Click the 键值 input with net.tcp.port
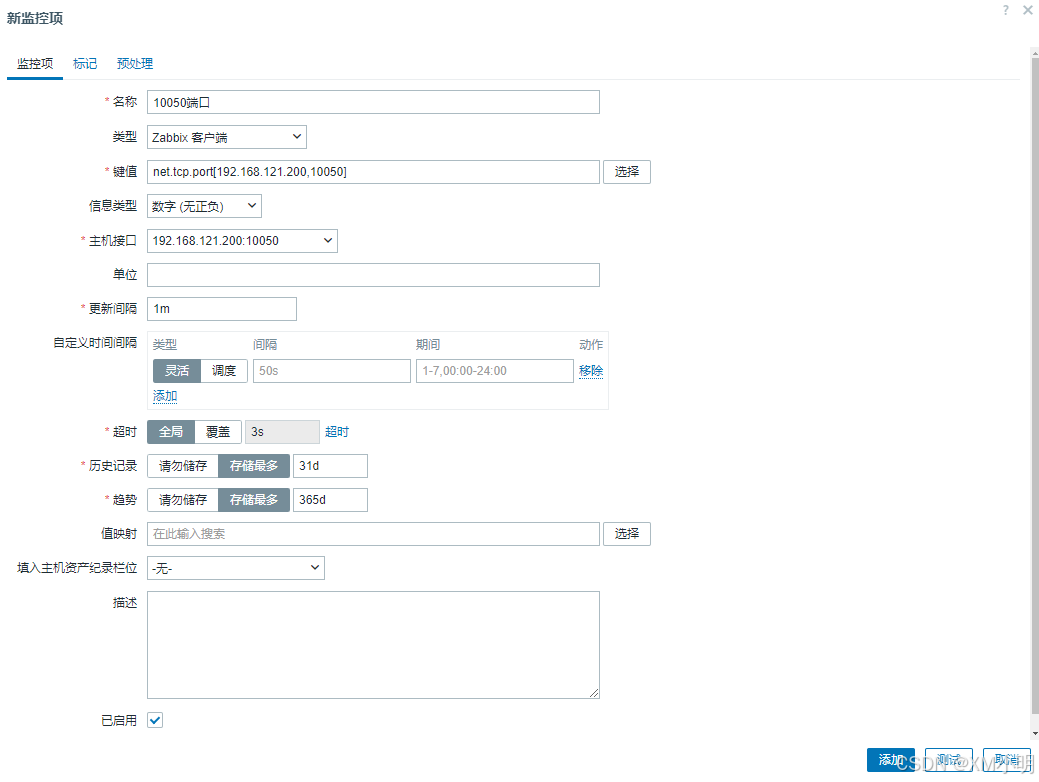Viewport: 1039px width, 782px height. click(373, 172)
